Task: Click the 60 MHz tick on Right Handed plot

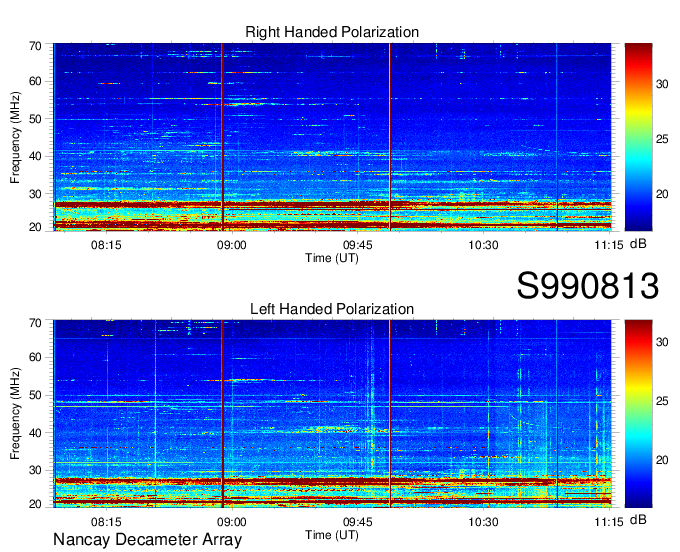Action: click(x=35, y=81)
